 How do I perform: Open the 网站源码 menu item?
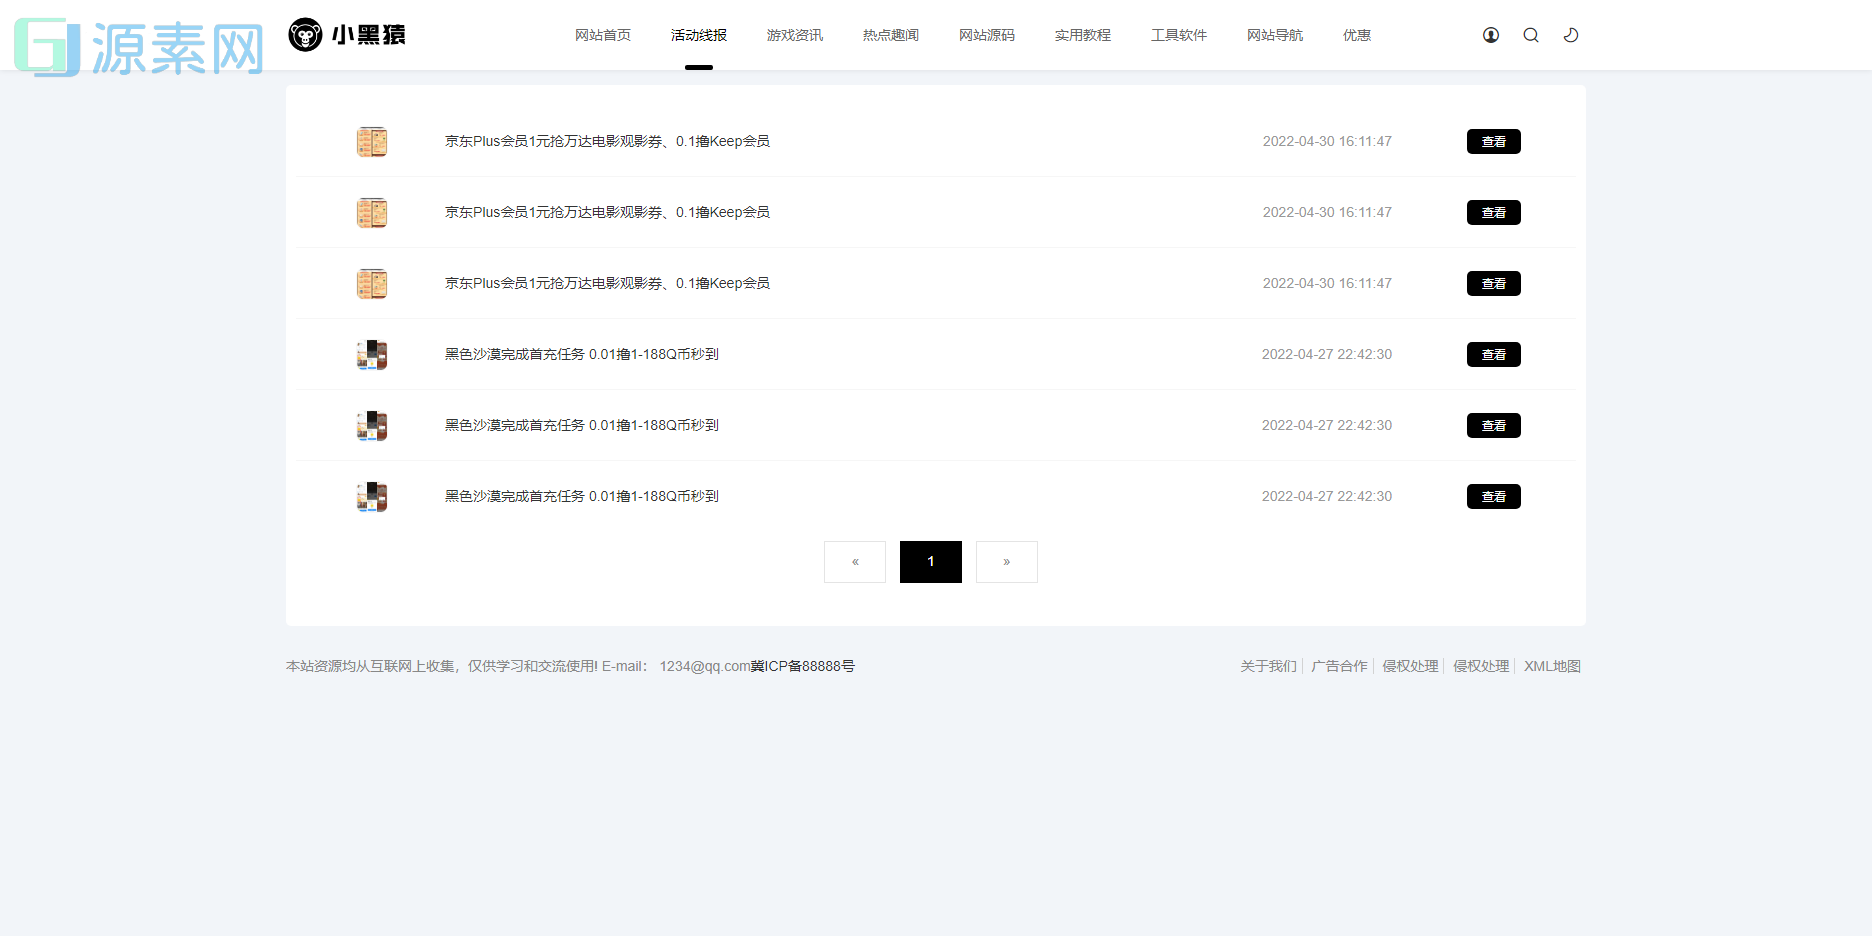point(986,34)
